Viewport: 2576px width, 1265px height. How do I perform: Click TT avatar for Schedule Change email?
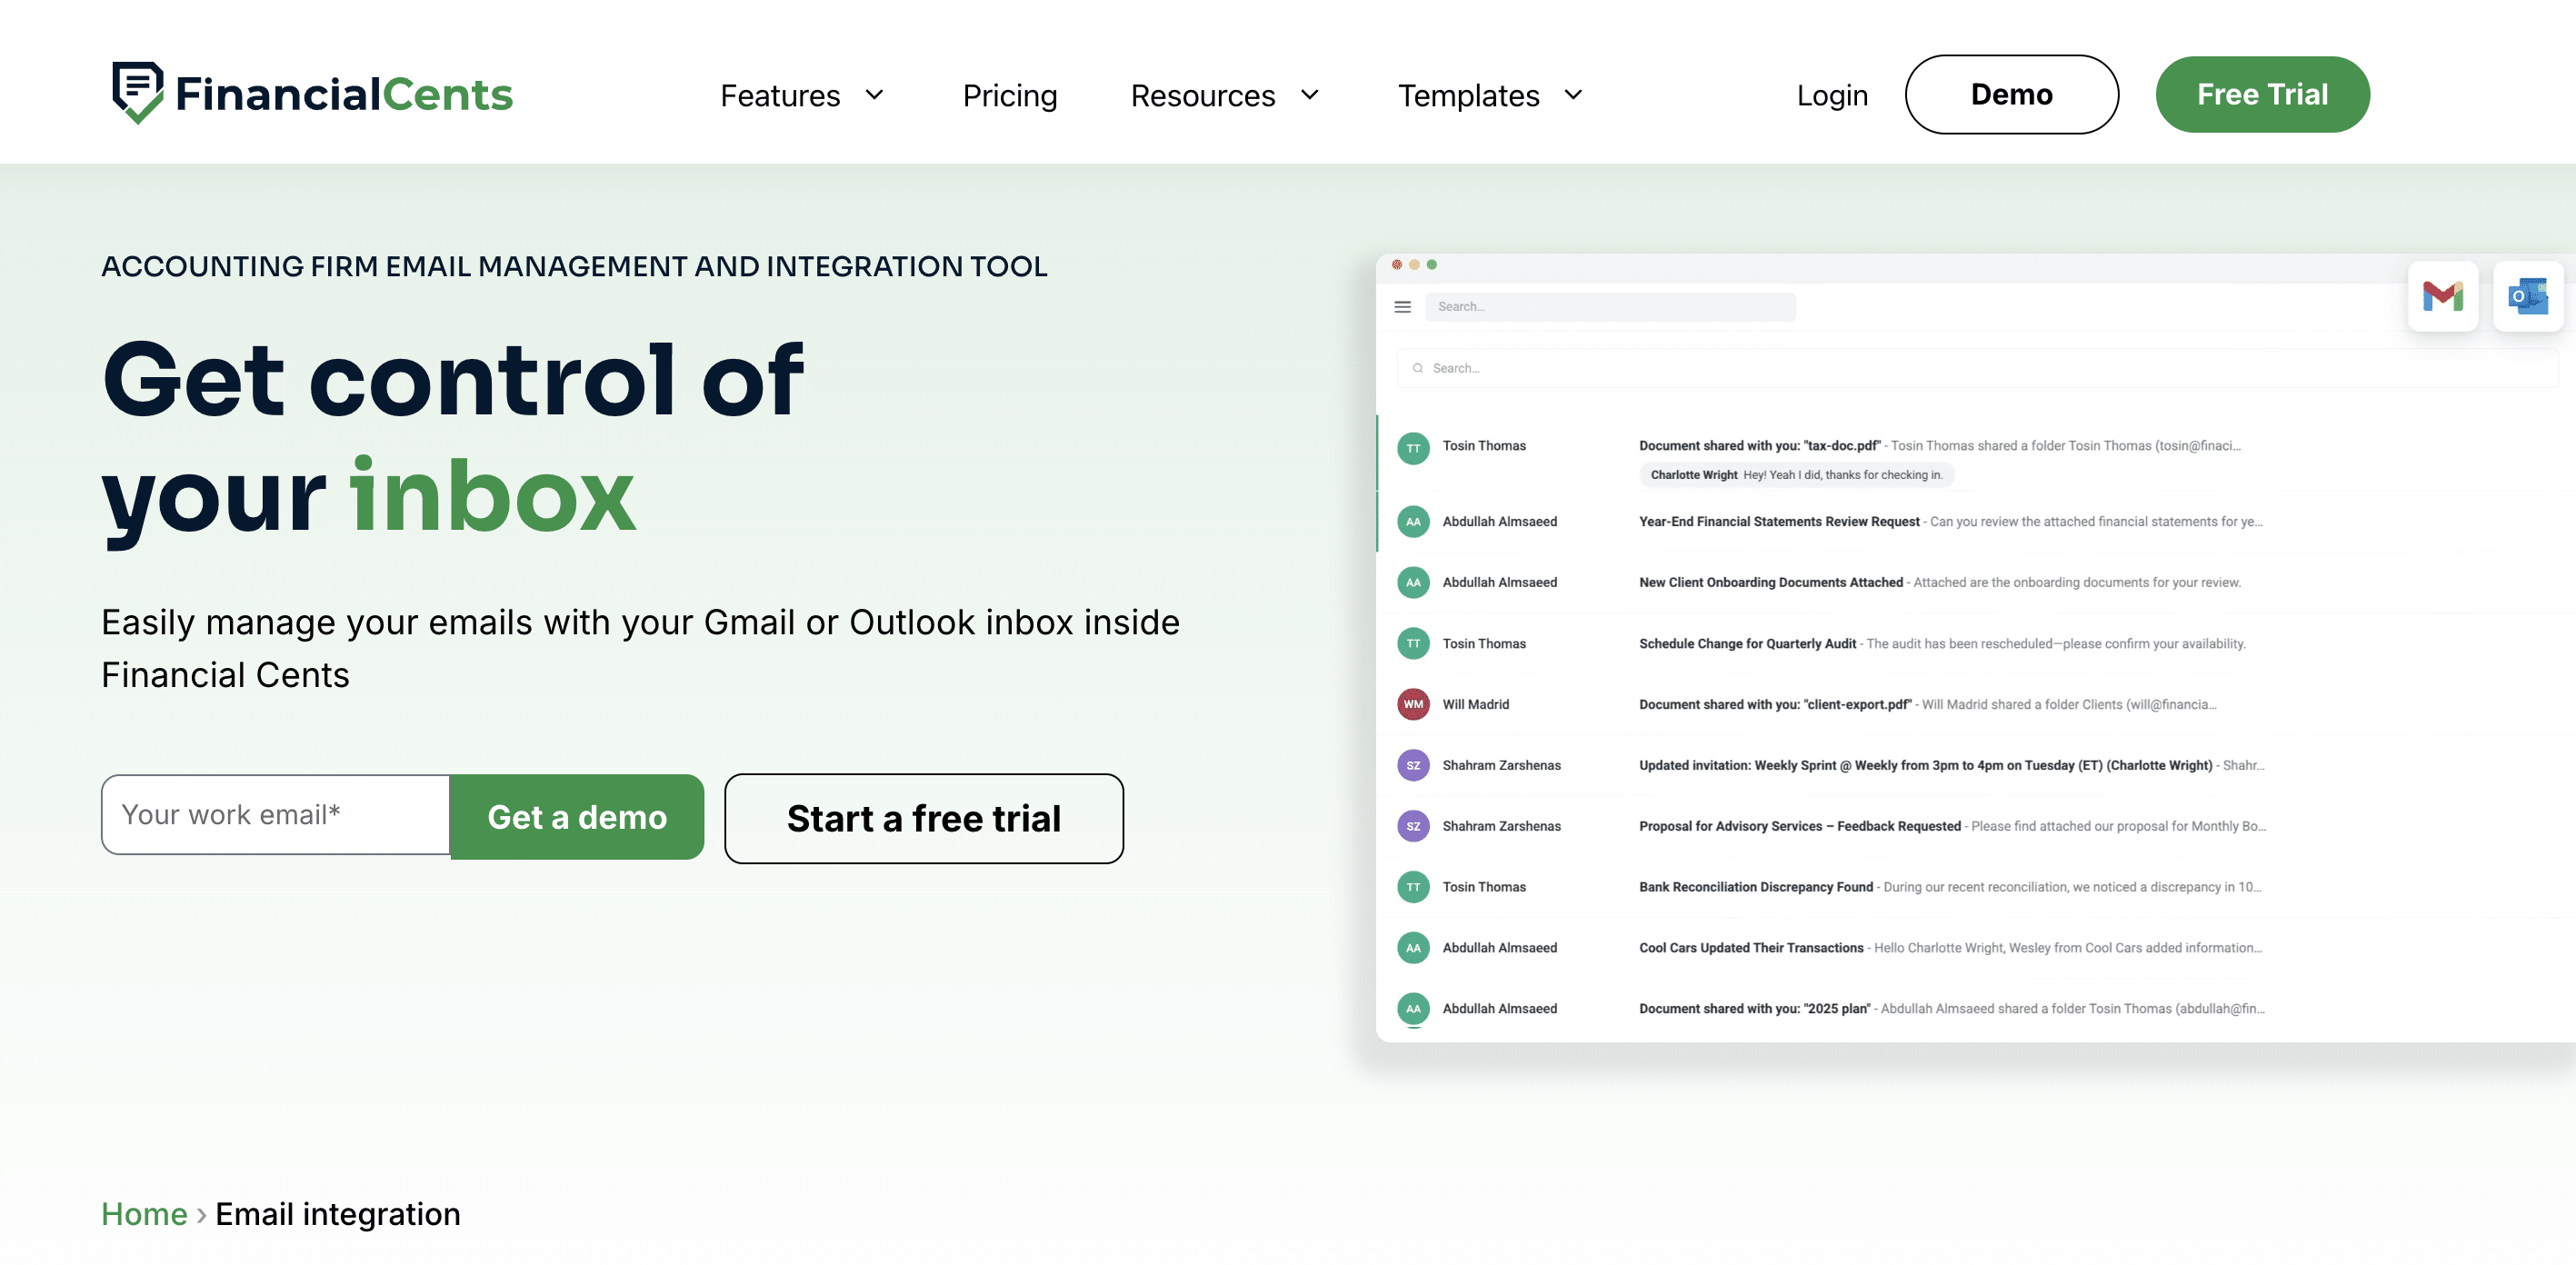coord(1412,644)
